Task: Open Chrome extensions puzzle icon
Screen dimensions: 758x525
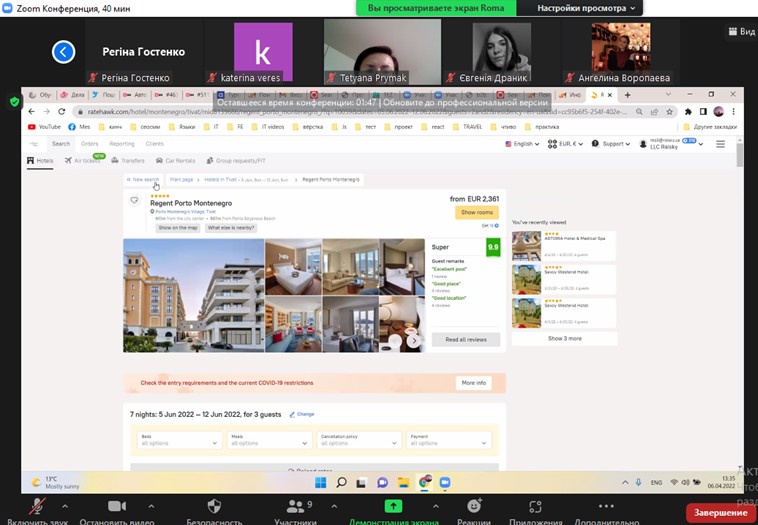Action: click(x=688, y=112)
